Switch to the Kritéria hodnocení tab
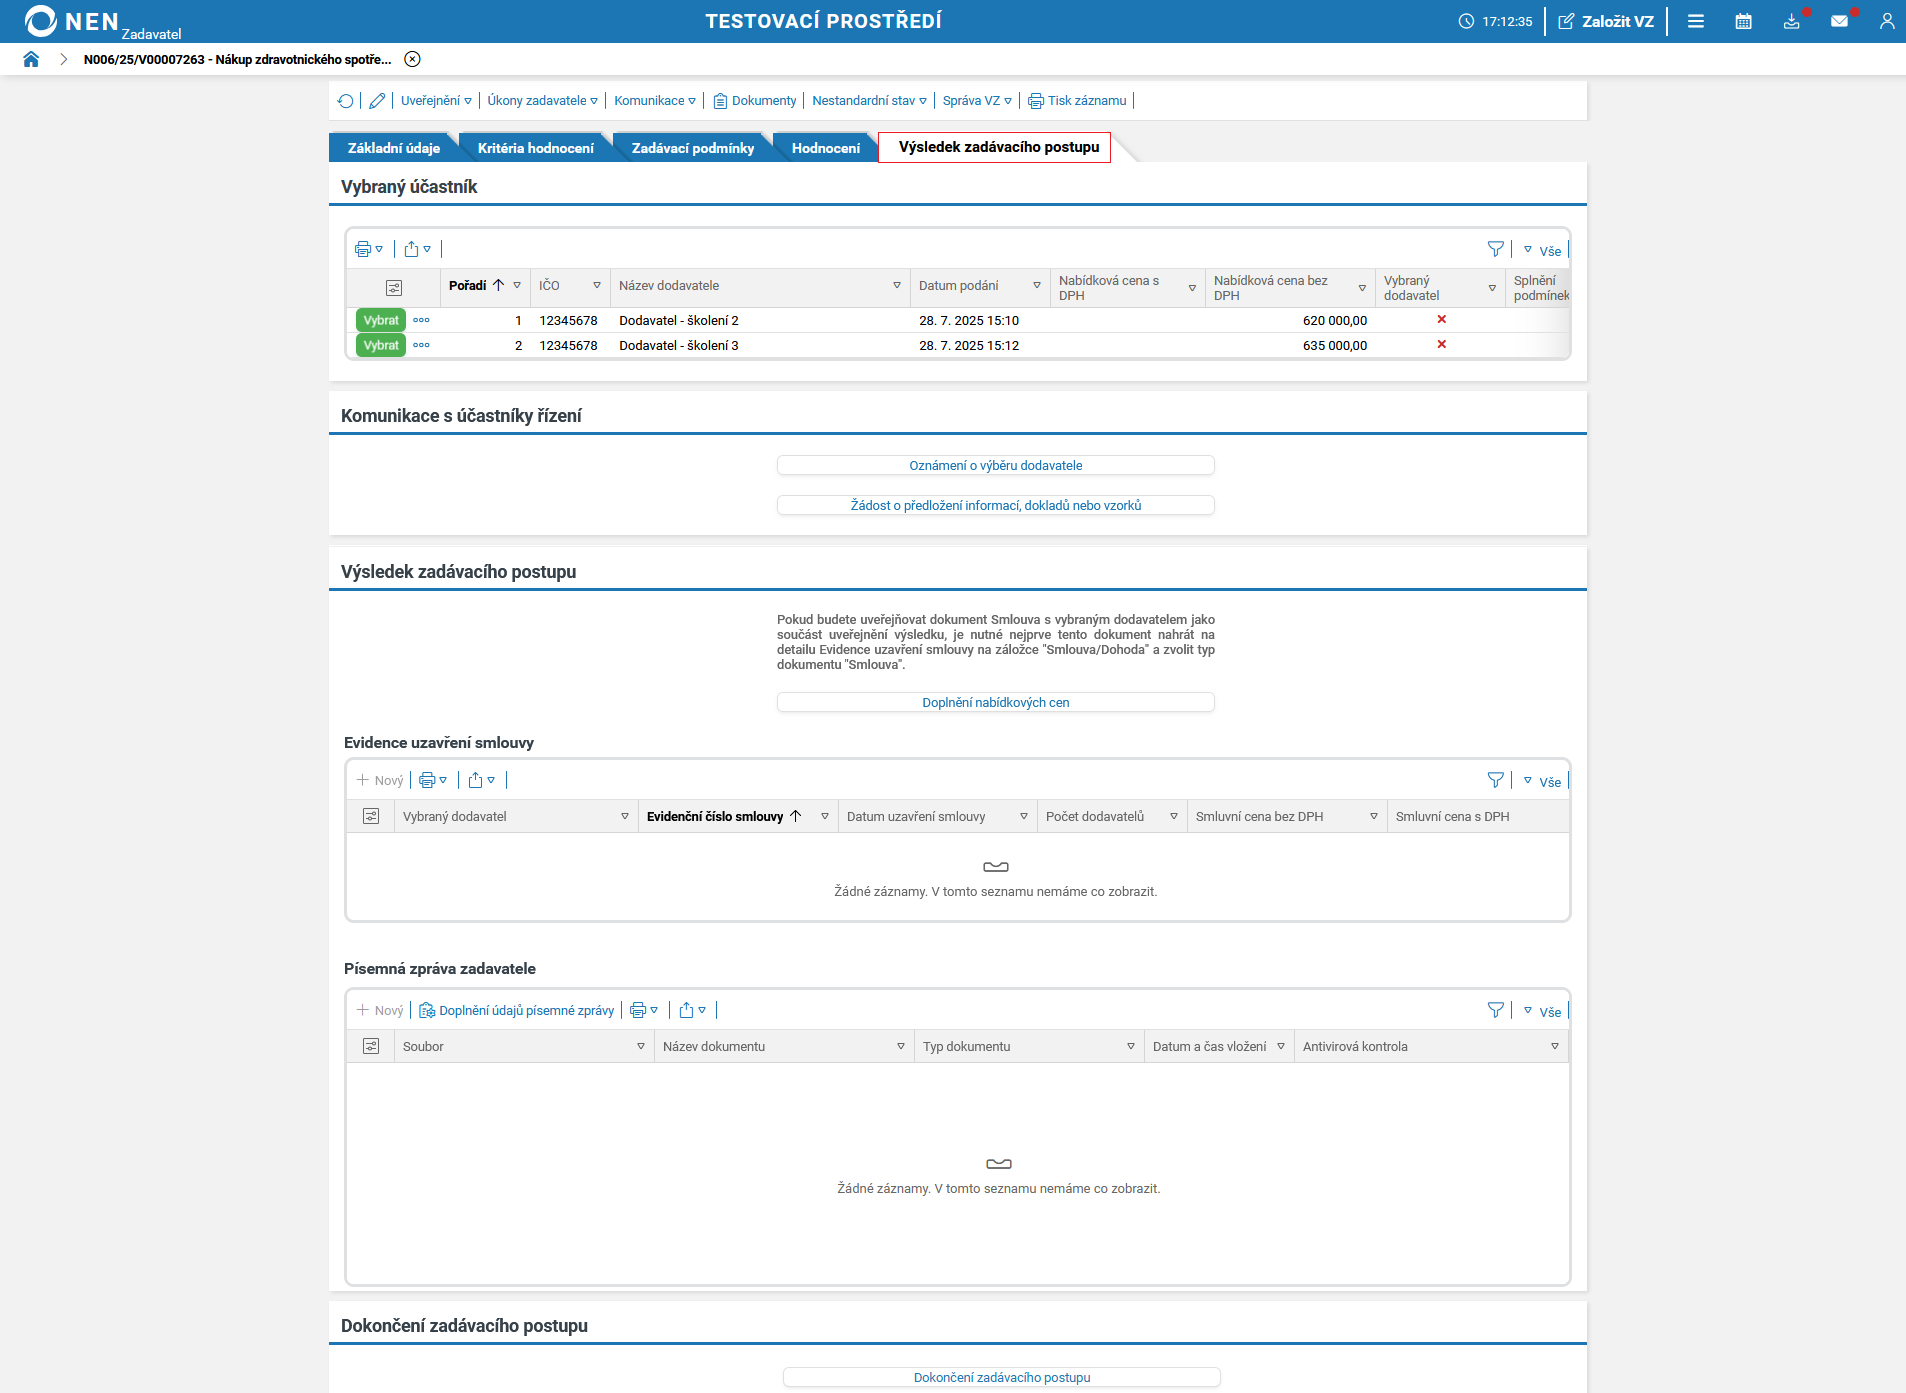This screenshot has width=1906, height=1393. [536, 148]
